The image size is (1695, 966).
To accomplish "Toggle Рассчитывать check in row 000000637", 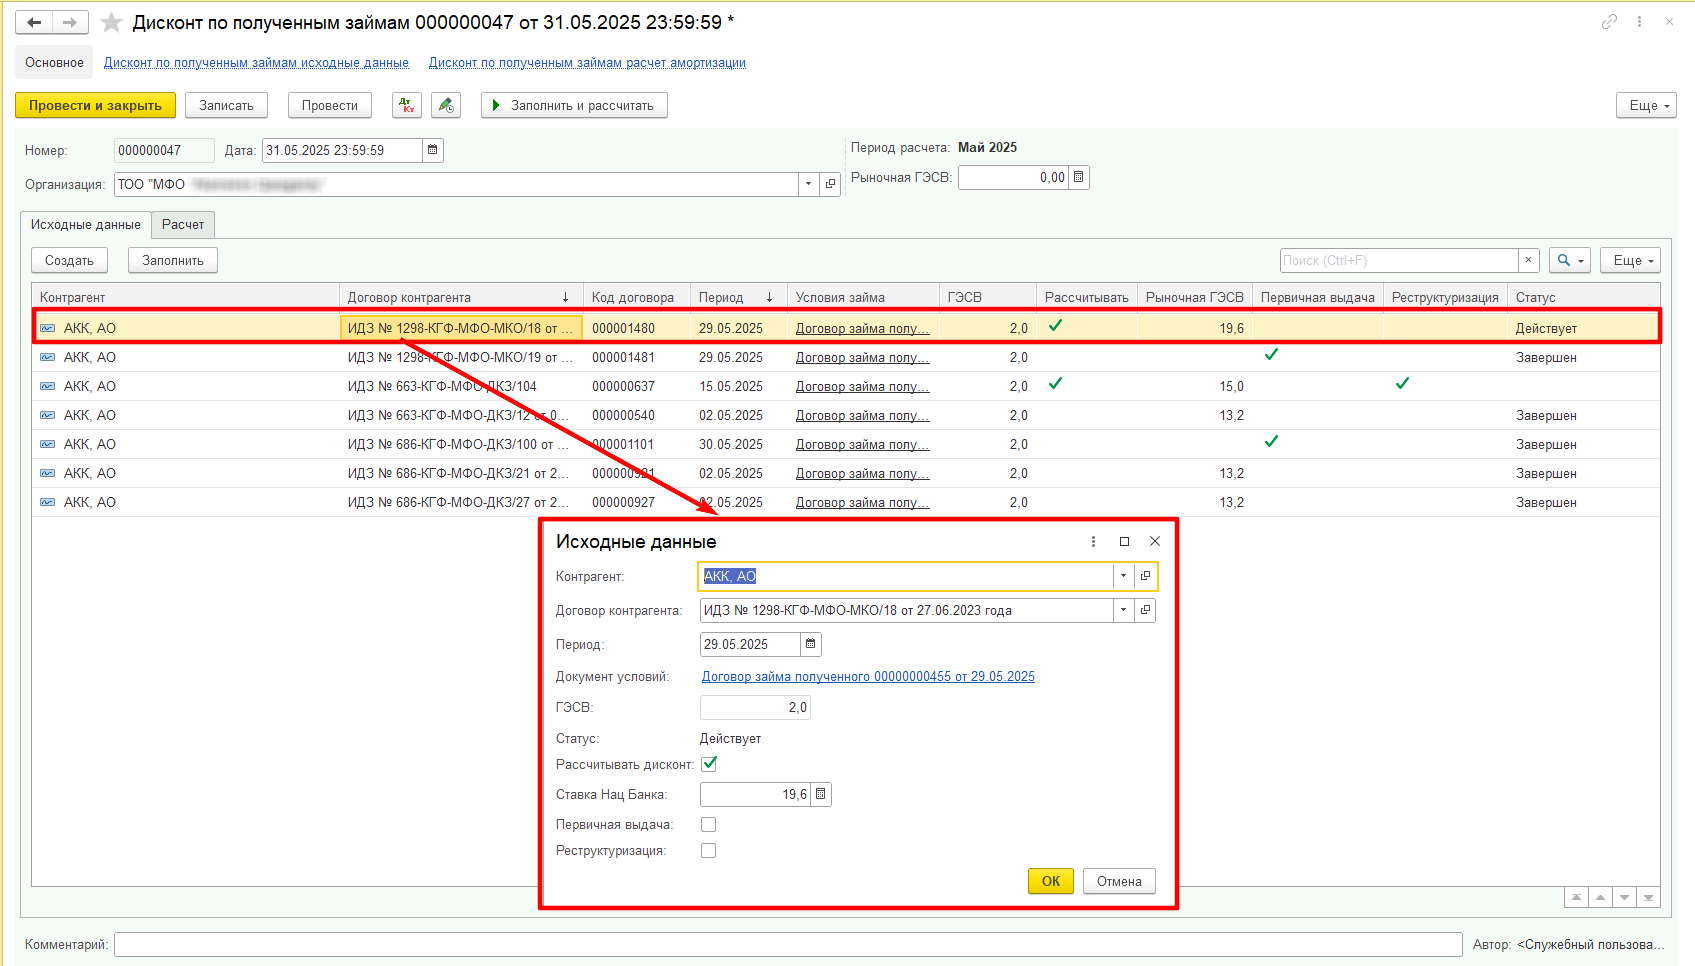I will coord(1056,383).
